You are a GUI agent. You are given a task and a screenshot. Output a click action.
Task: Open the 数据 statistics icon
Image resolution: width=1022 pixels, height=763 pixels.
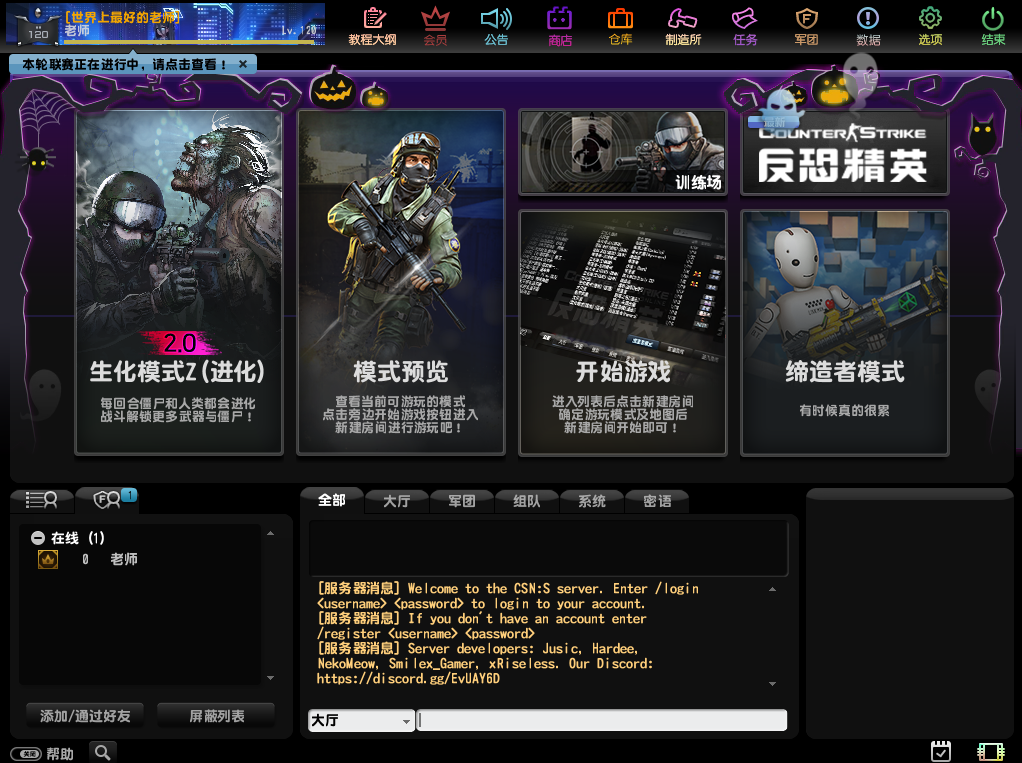tap(868, 26)
